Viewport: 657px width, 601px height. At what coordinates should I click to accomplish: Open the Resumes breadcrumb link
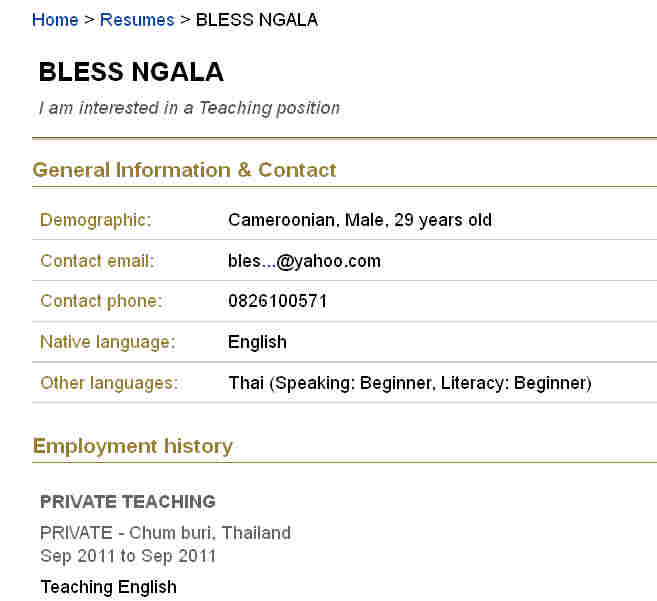coord(137,20)
